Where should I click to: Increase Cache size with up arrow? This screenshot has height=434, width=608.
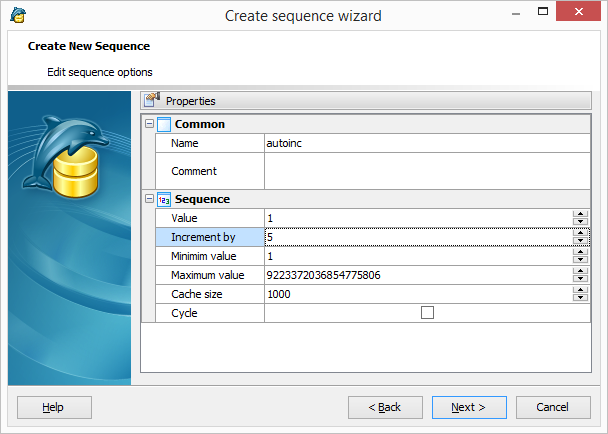tap(580, 290)
